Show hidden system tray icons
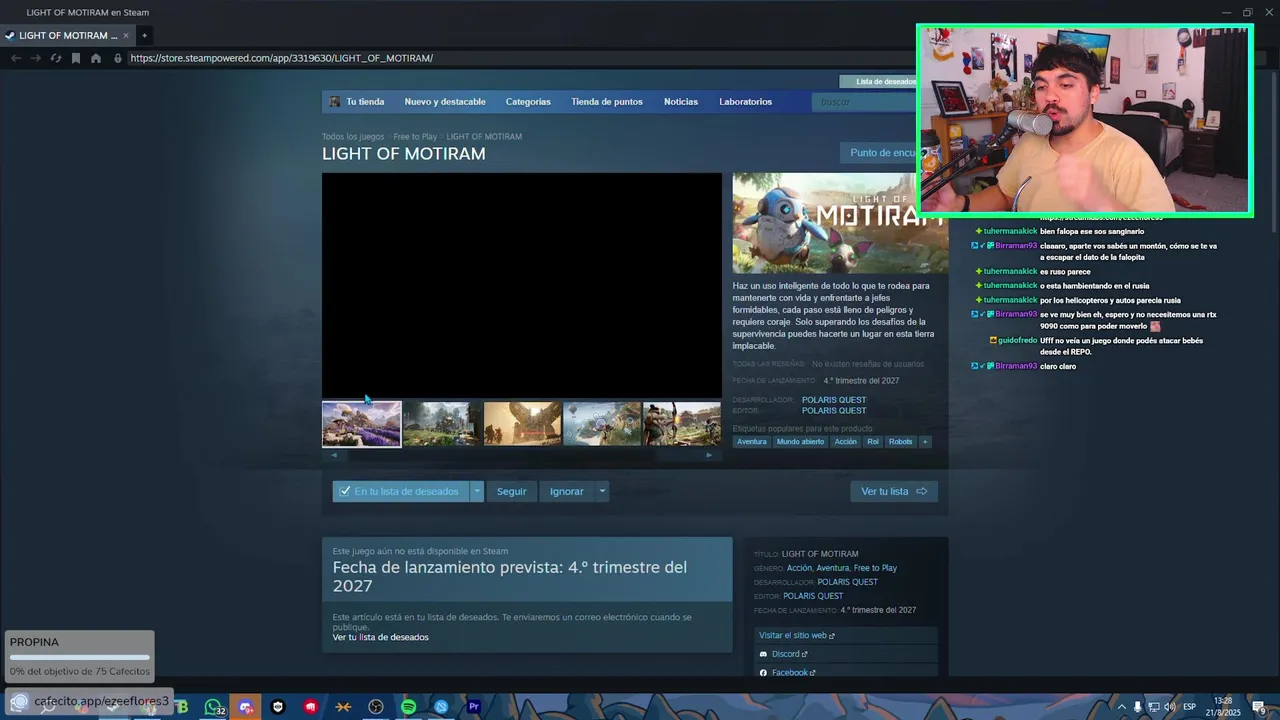The image size is (1280, 720). tap(1122, 707)
